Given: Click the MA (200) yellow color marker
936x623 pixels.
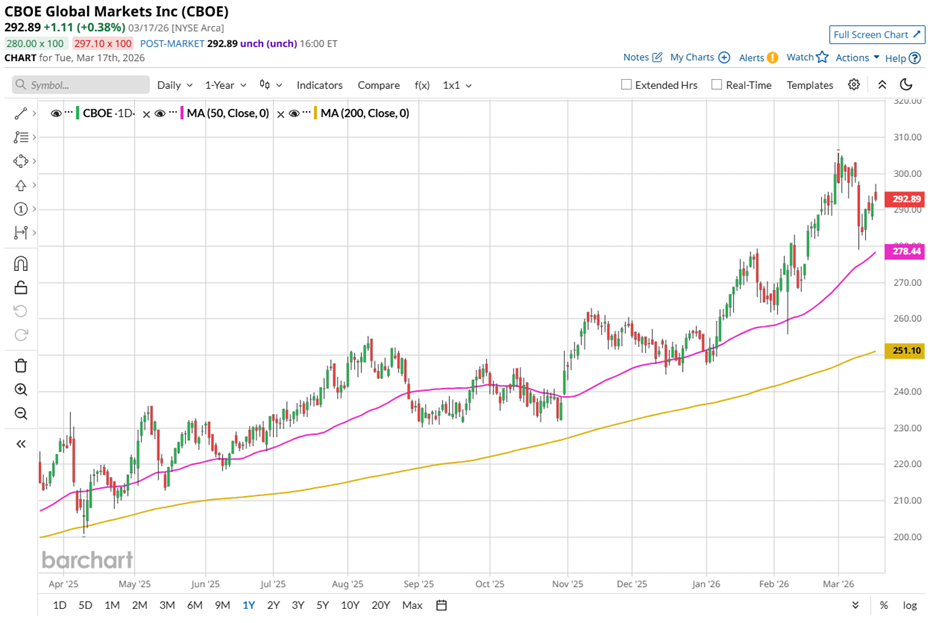Looking at the screenshot, I should (317, 114).
